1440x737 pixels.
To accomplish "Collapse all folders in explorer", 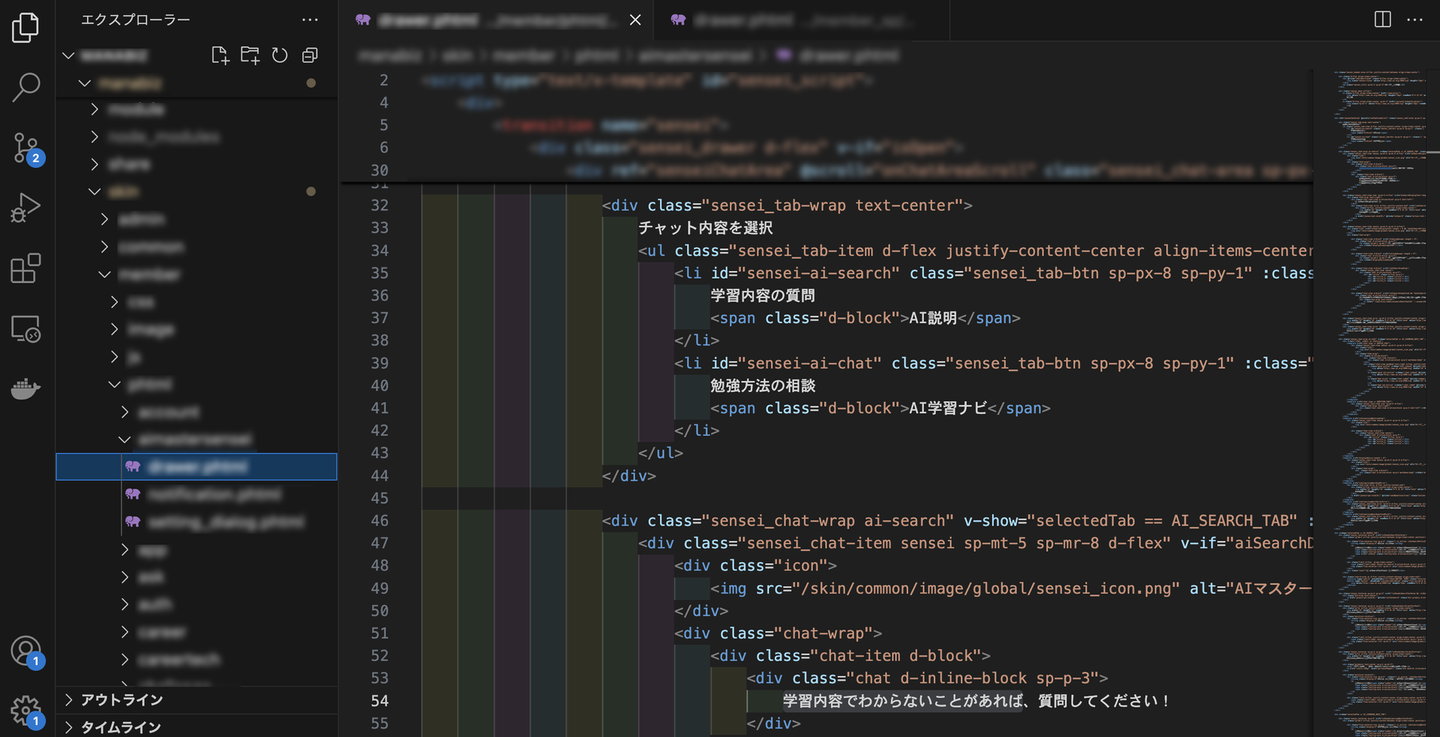I will 310,56.
